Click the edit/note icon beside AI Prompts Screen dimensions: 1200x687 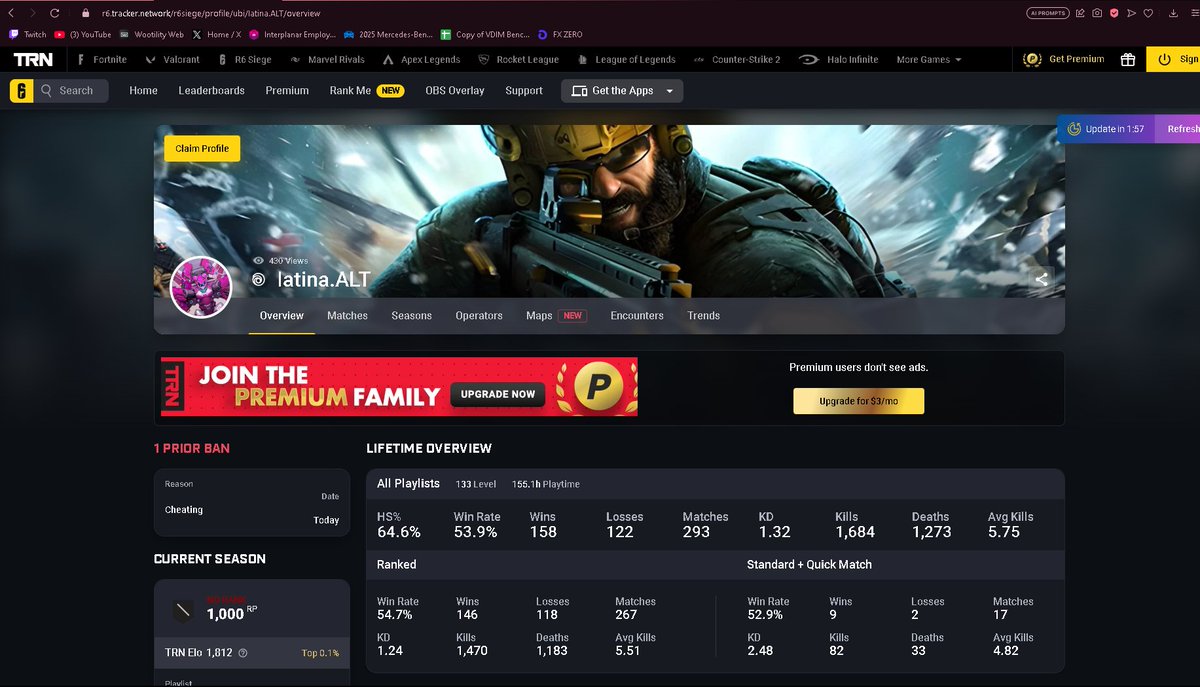coord(1080,13)
